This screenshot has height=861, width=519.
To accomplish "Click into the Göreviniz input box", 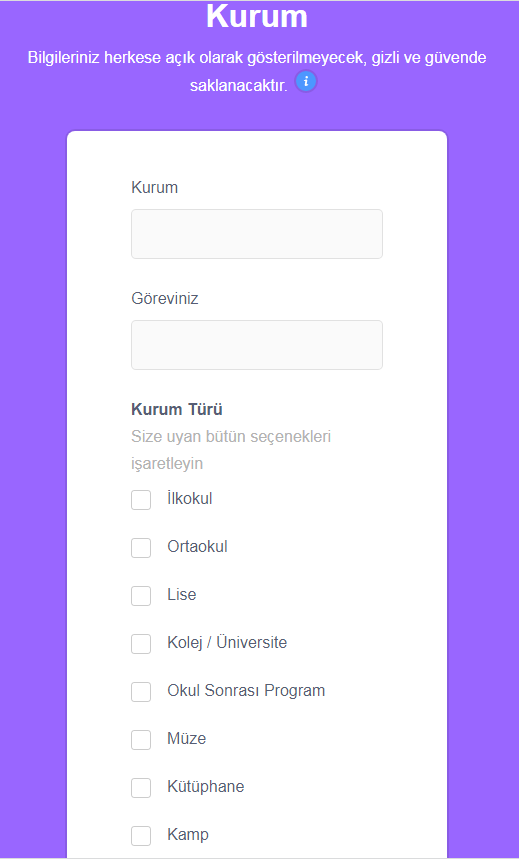I will (x=256, y=345).
